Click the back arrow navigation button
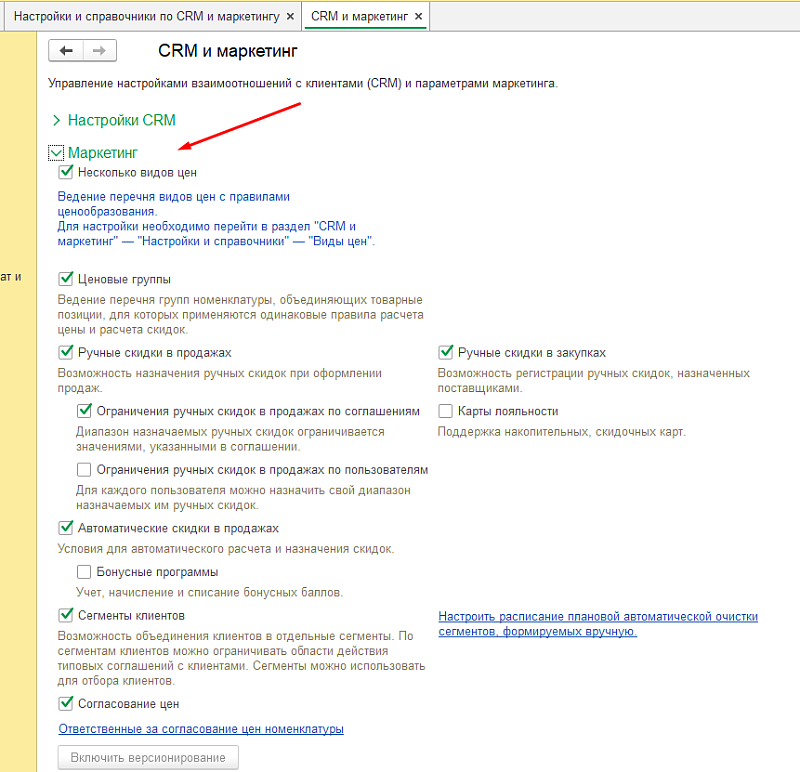The height and width of the screenshot is (772, 800). click(x=66, y=51)
